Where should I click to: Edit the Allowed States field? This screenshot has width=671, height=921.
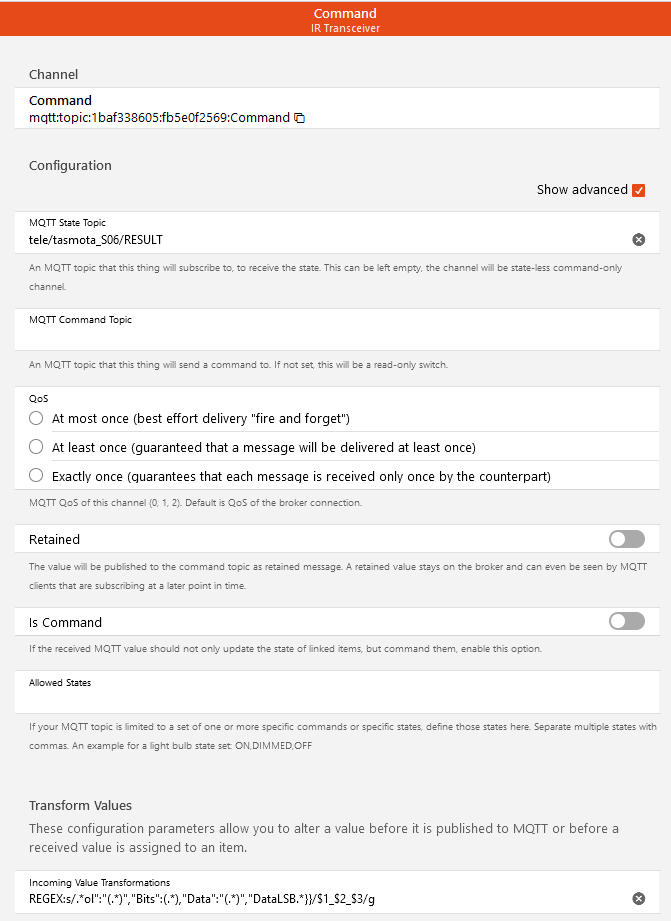(335, 698)
